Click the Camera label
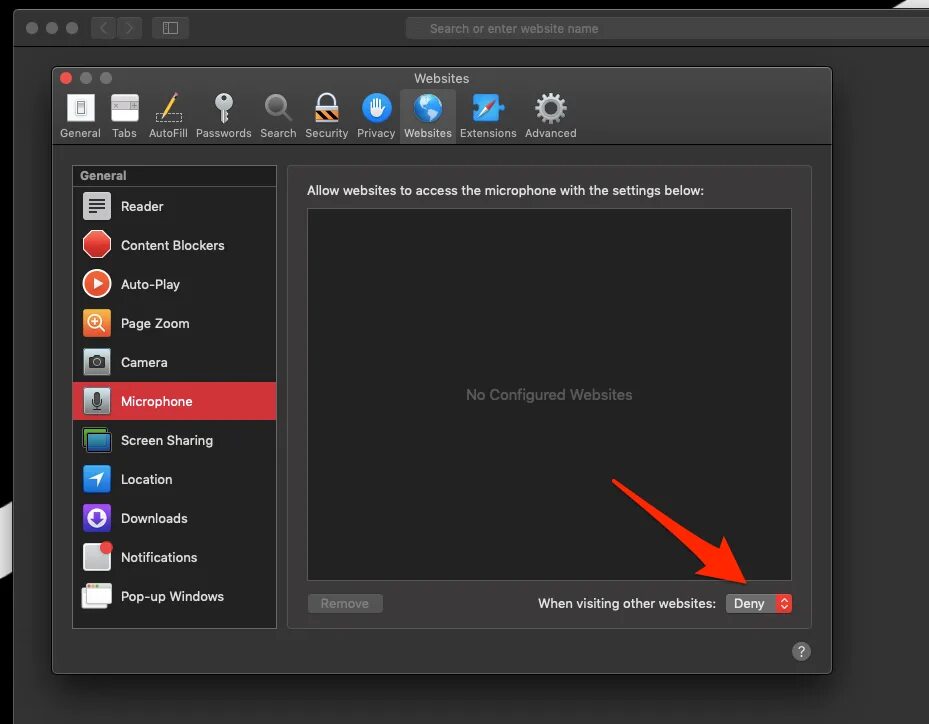The width and height of the screenshot is (929, 724). click(144, 362)
